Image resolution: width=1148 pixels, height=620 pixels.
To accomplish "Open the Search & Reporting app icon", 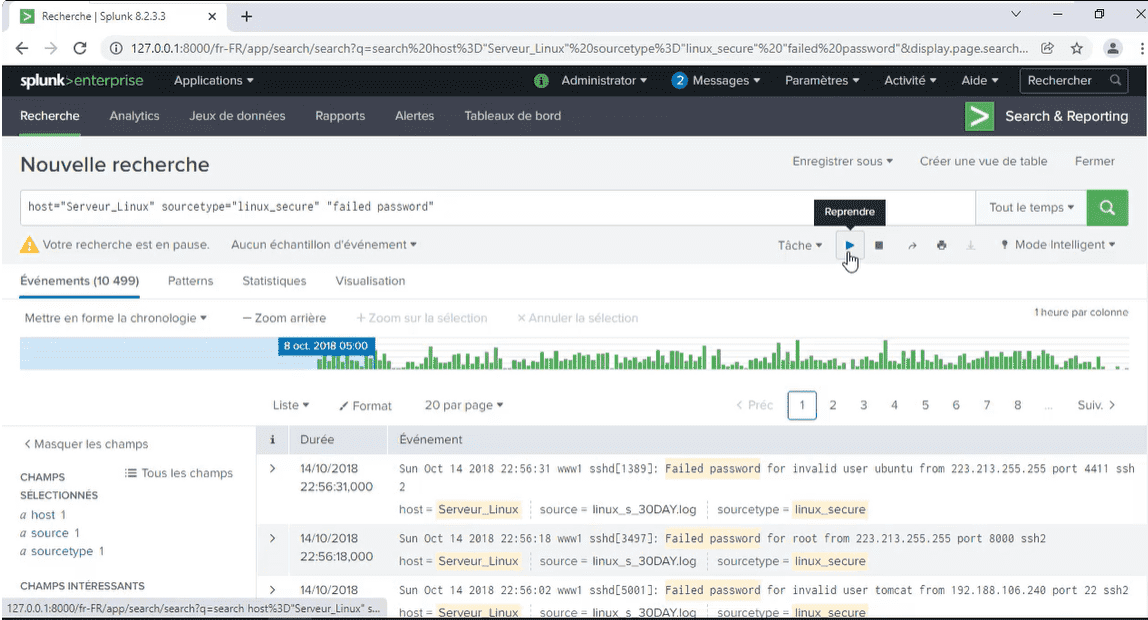I will point(979,116).
